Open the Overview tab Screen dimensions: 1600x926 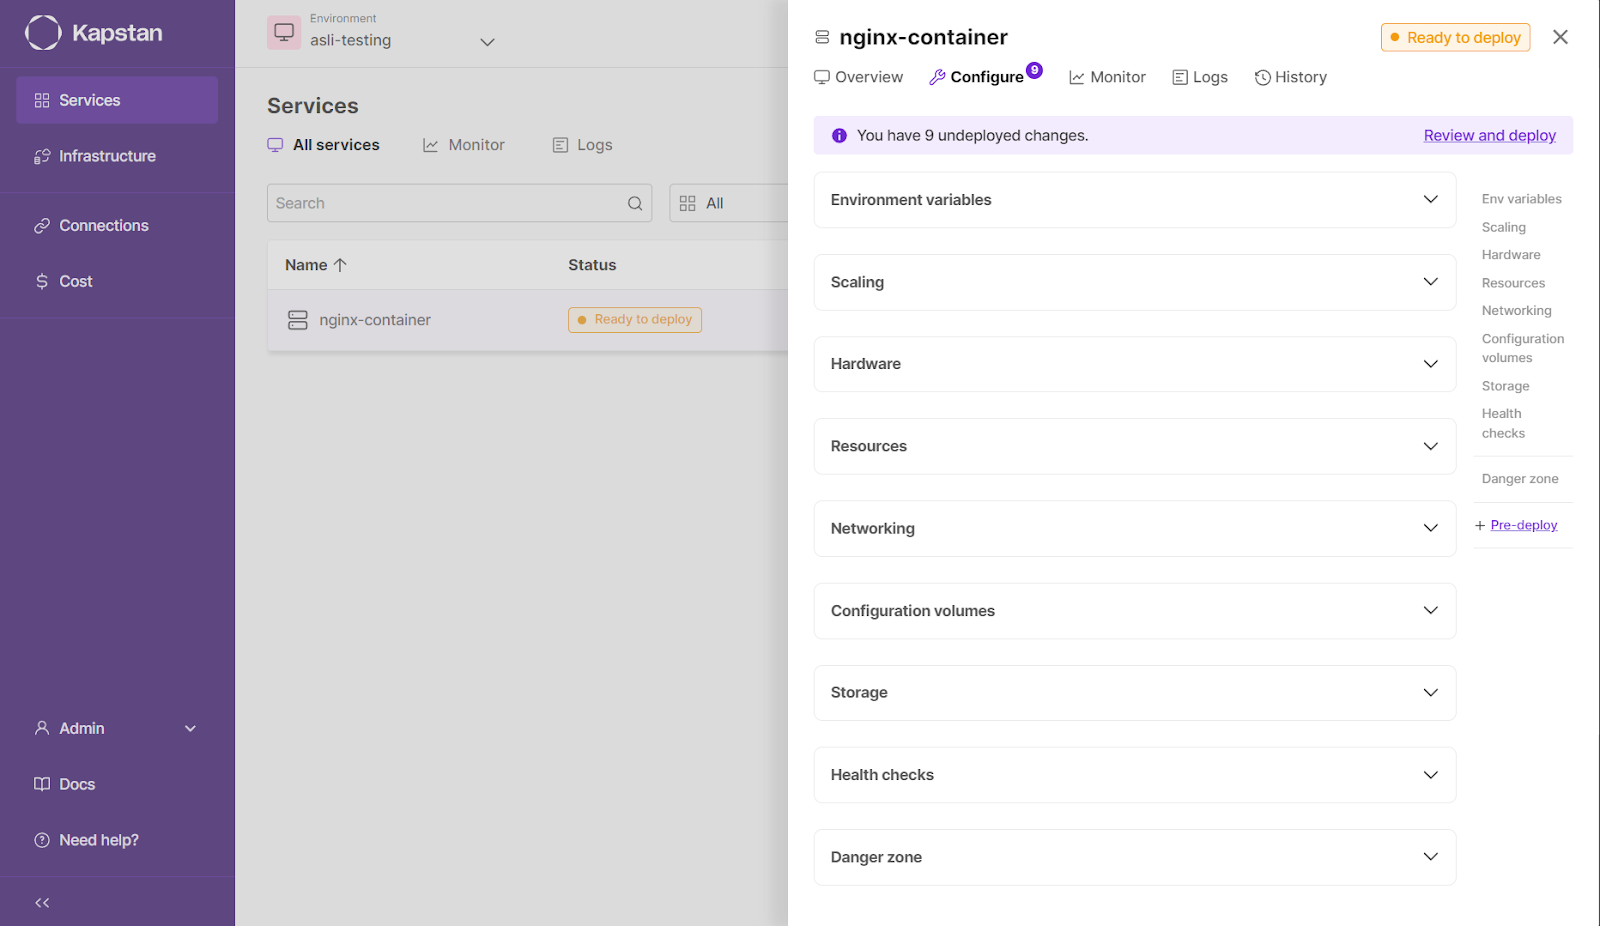(858, 77)
